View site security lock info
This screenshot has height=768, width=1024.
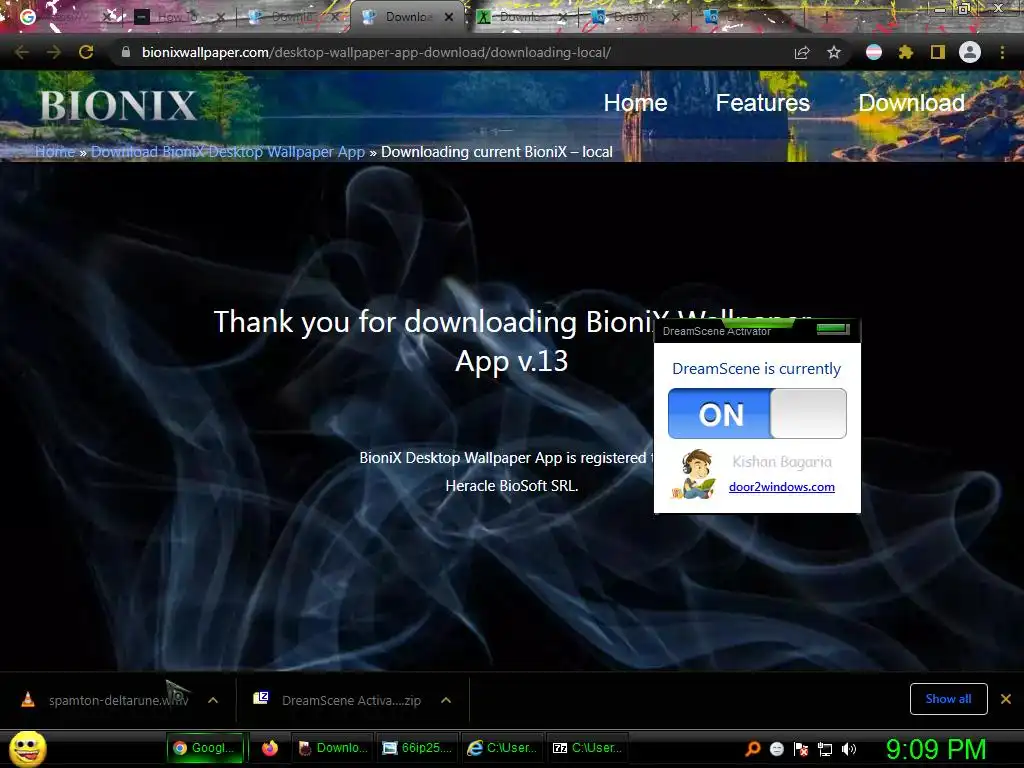pos(126,52)
